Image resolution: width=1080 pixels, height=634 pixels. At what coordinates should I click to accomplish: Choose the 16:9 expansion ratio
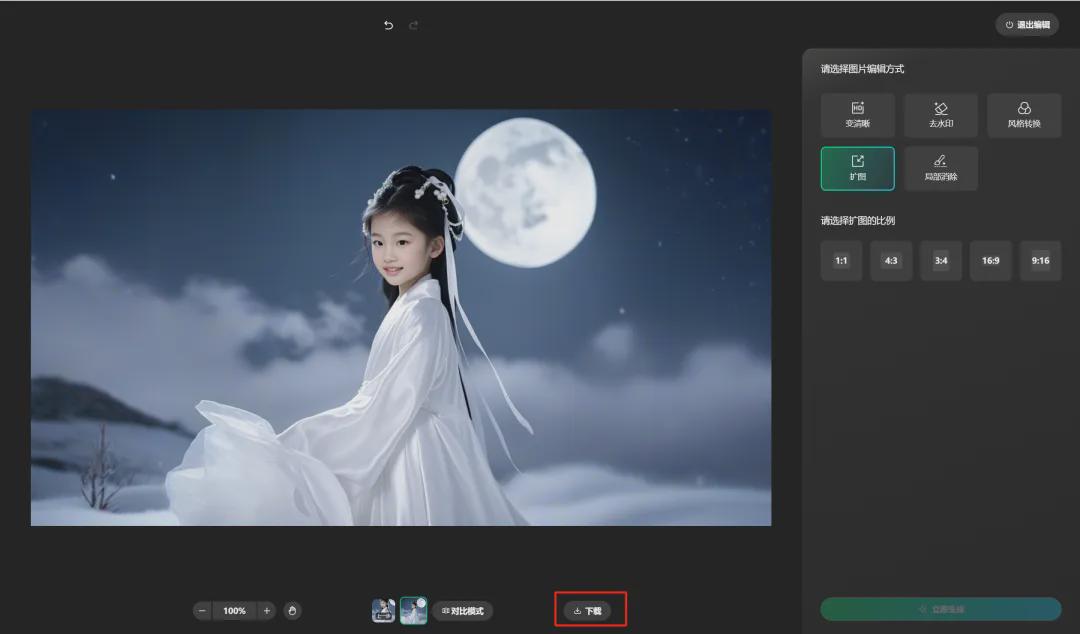point(990,261)
